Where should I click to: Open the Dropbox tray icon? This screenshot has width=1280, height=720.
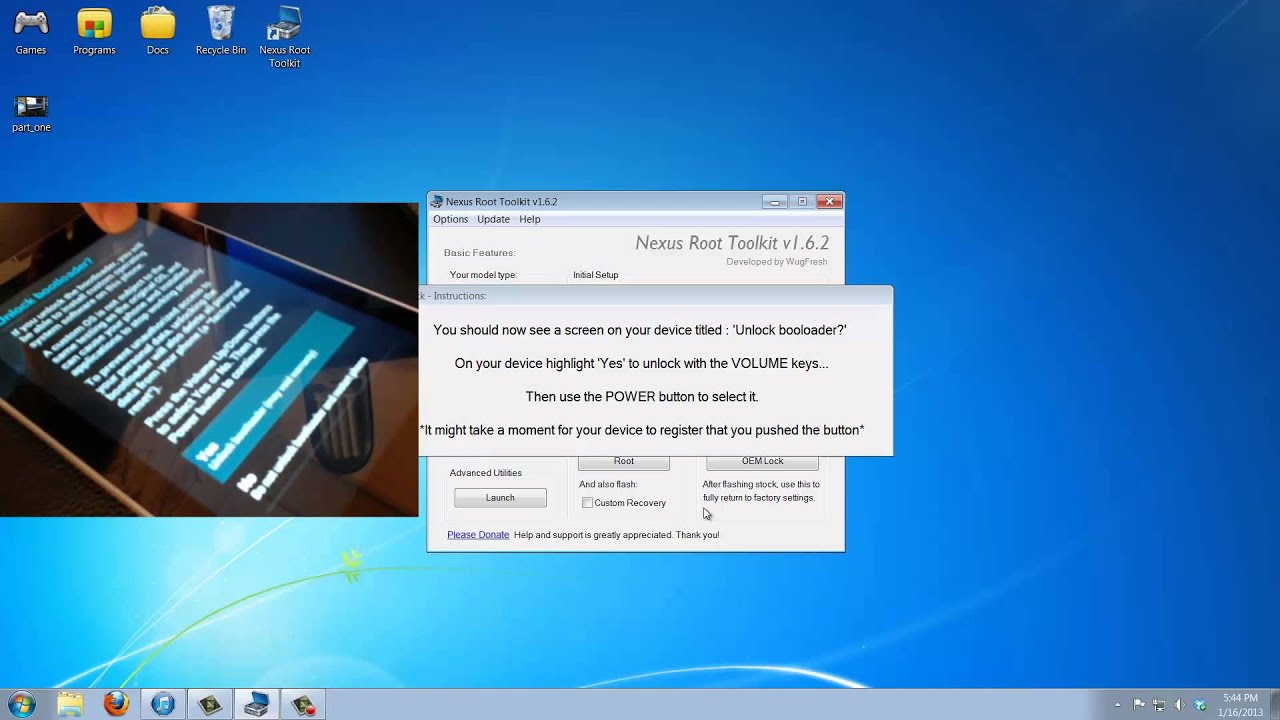(1200, 705)
